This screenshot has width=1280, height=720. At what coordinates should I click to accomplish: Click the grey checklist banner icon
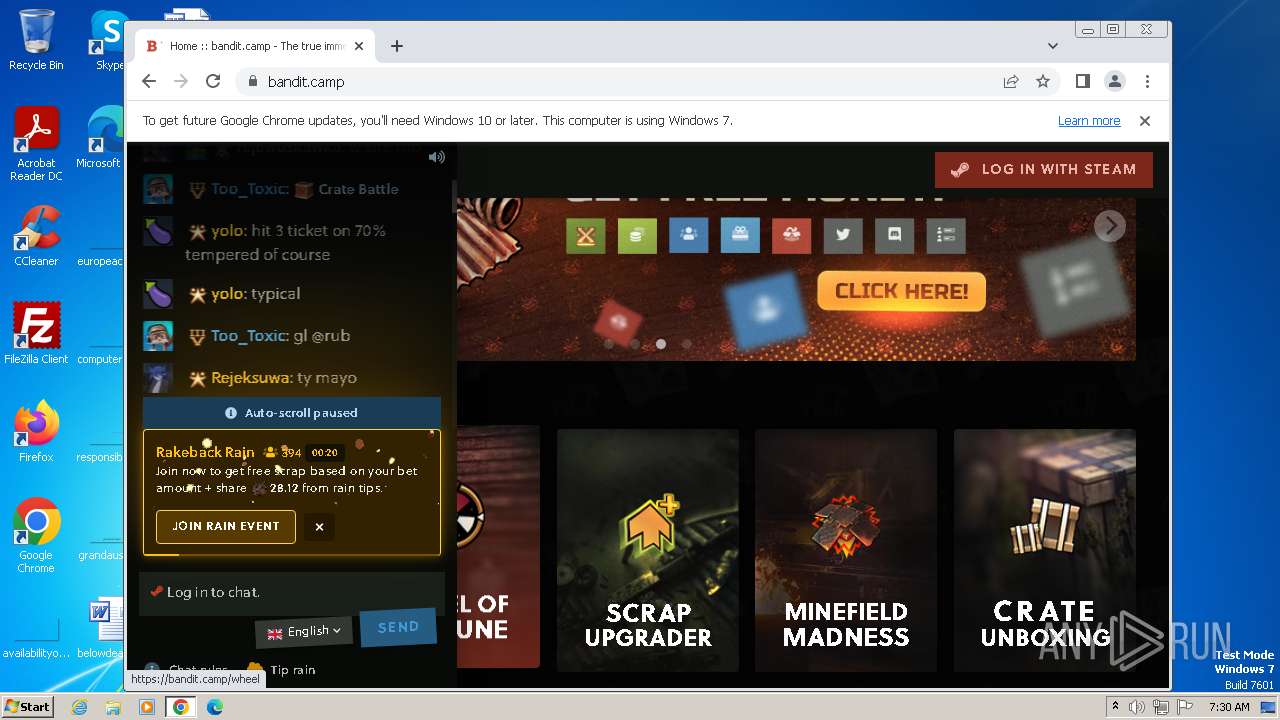coord(946,236)
